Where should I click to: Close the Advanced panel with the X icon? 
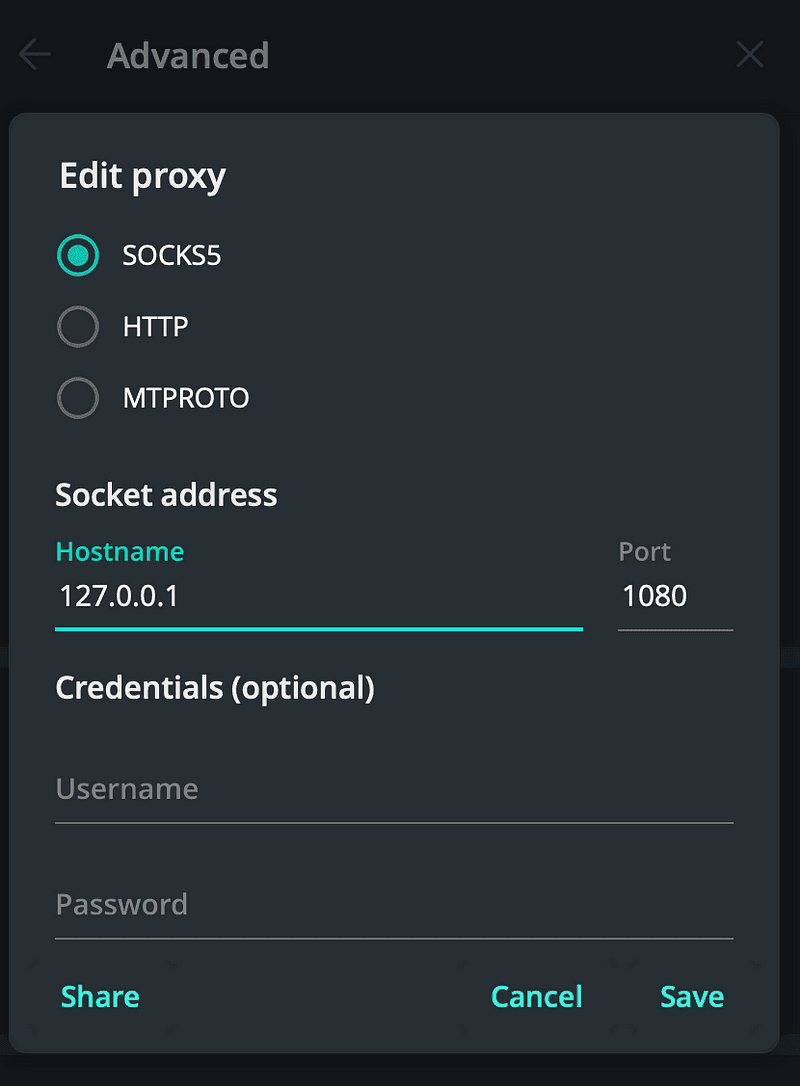click(749, 55)
